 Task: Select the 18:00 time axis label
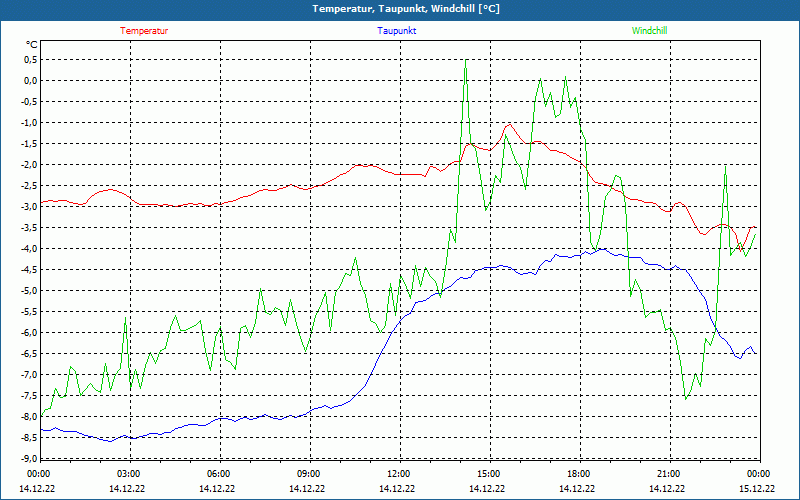578,474
